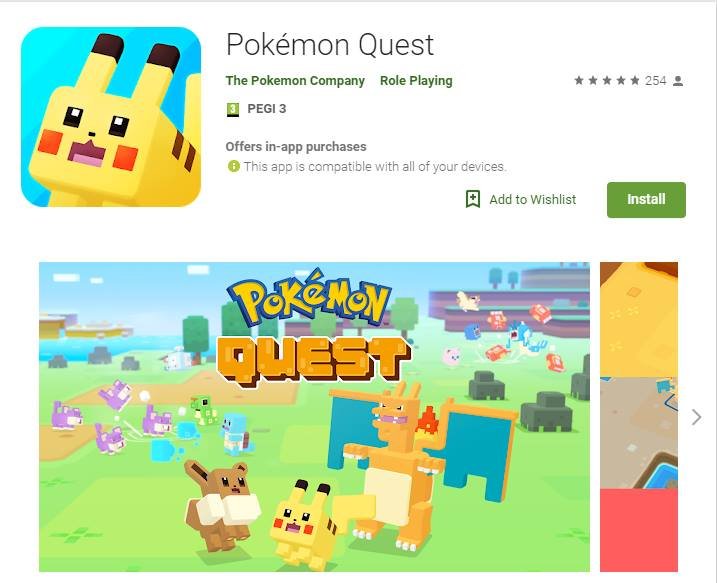717x583 pixels.
Task: Click the PEGI 3 rating badge icon
Action: (233, 109)
